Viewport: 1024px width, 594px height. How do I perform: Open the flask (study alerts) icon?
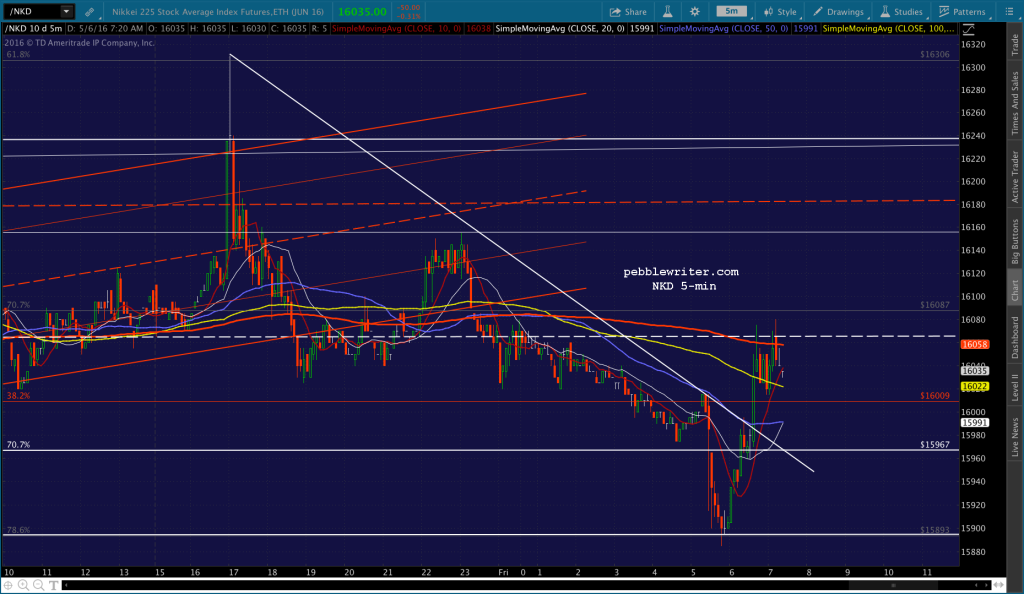[667, 12]
